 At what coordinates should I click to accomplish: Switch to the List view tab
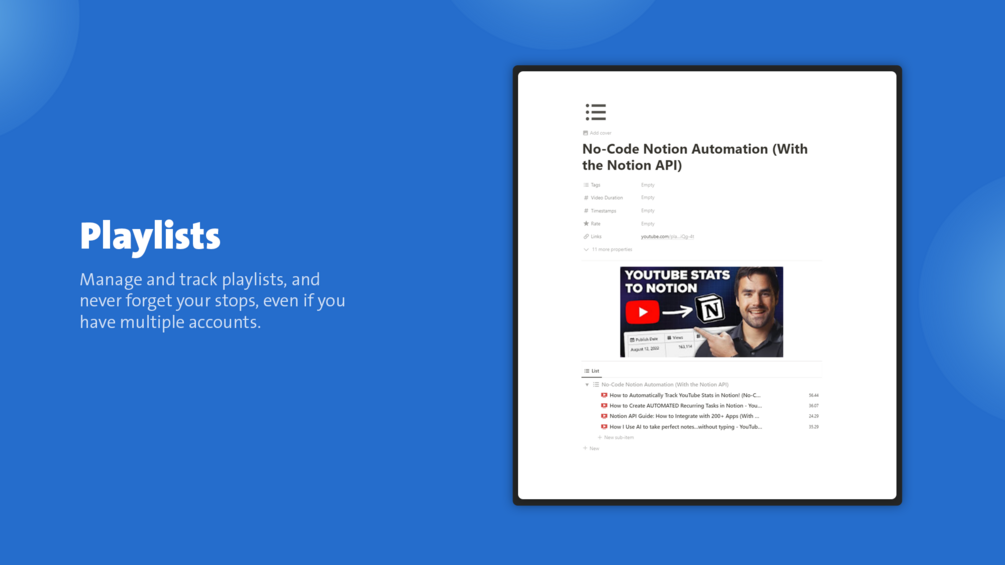(x=592, y=371)
